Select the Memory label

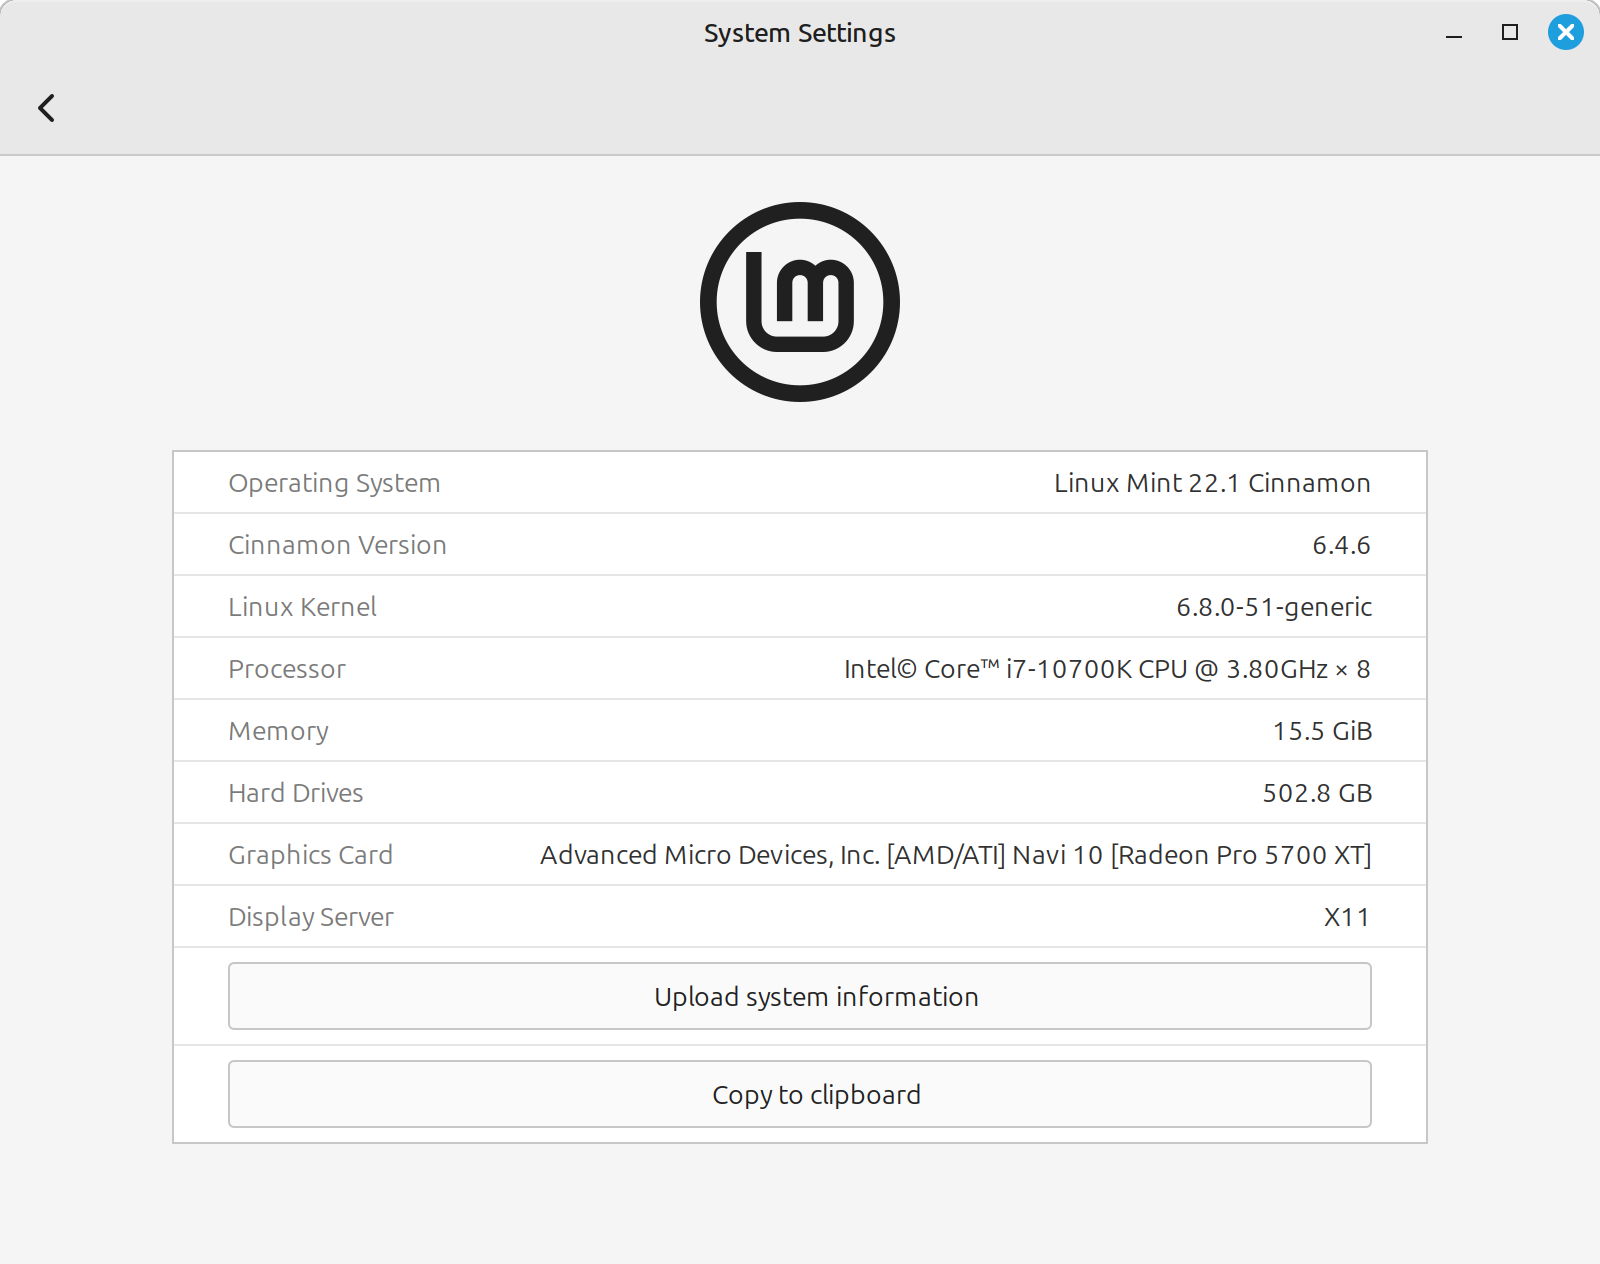coord(278,732)
